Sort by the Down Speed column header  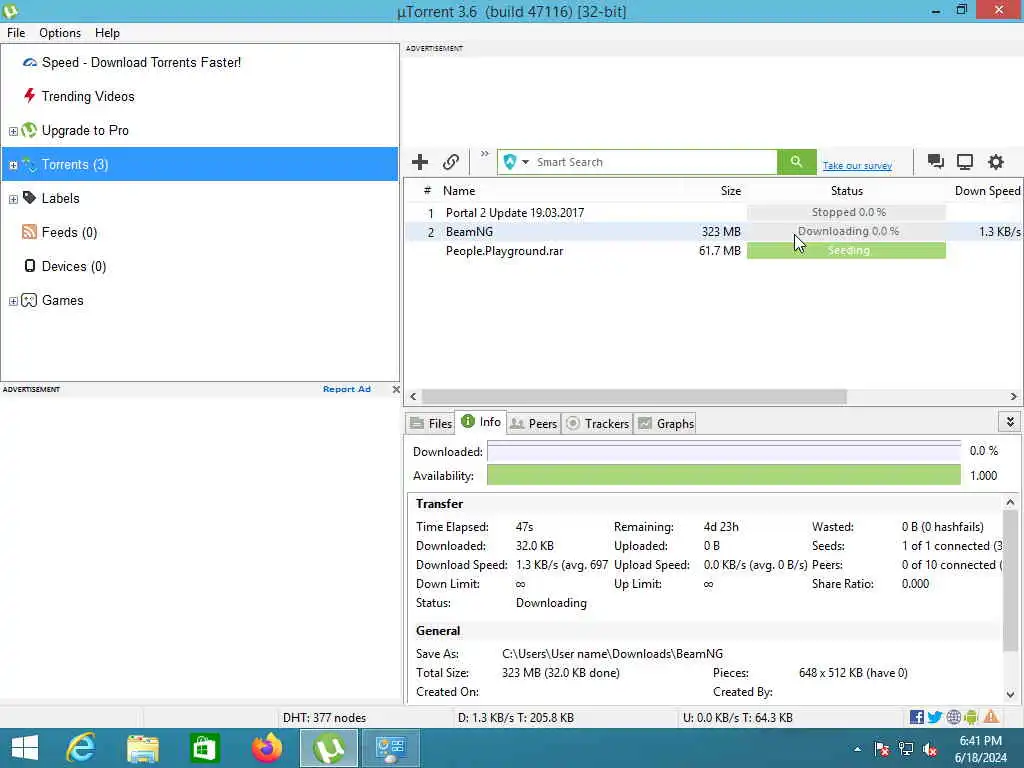(987, 191)
